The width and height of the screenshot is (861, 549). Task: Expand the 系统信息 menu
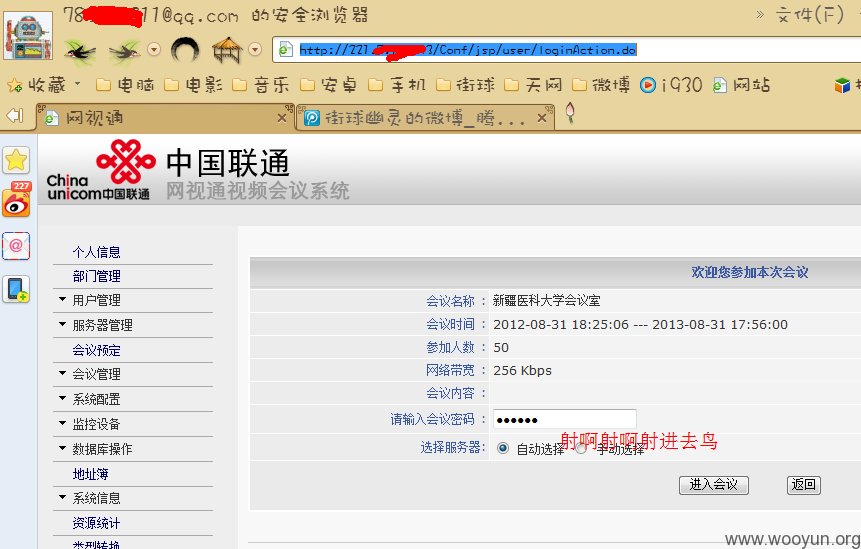97,498
